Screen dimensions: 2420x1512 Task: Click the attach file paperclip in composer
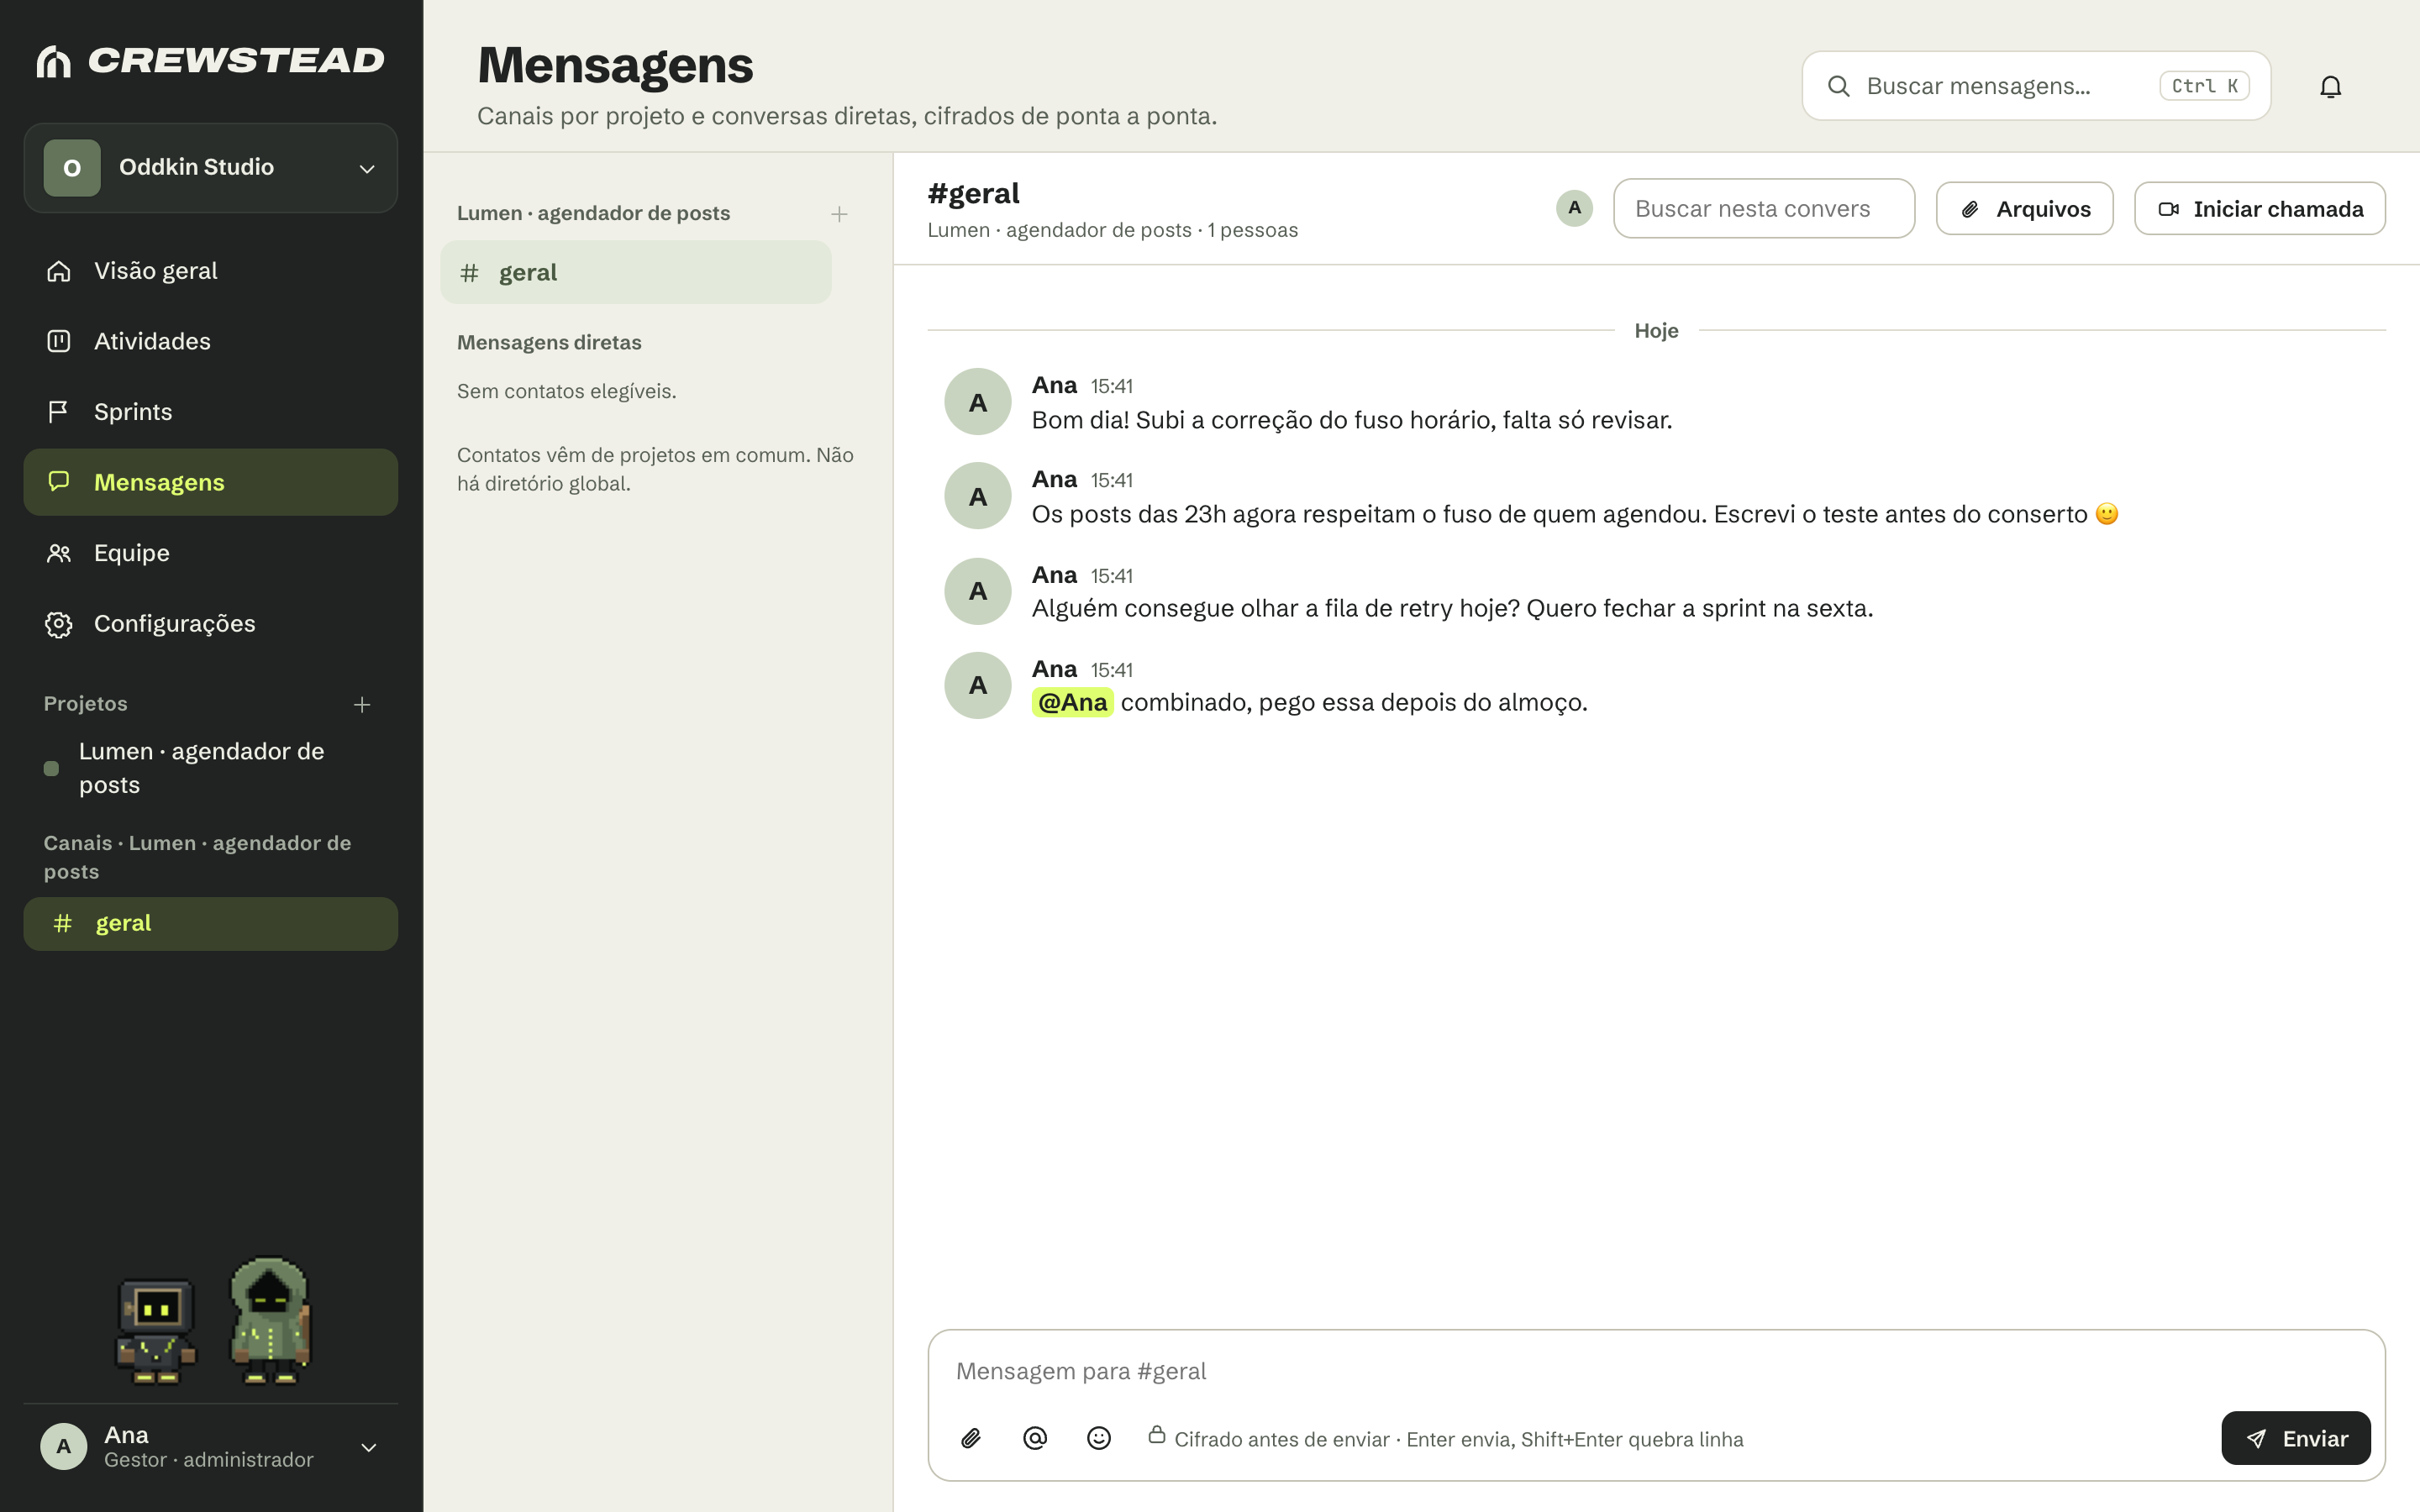971,1438
